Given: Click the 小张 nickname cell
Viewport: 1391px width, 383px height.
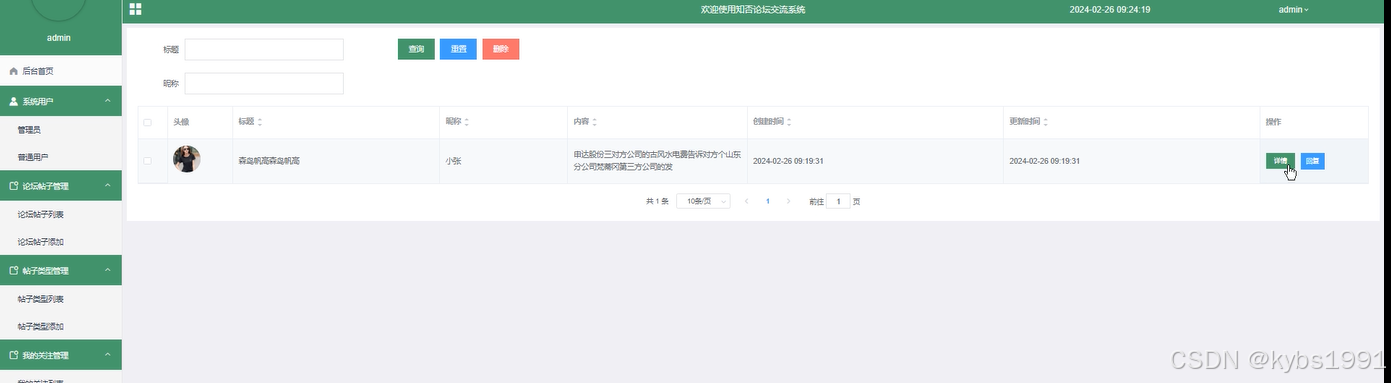Looking at the screenshot, I should [453, 161].
